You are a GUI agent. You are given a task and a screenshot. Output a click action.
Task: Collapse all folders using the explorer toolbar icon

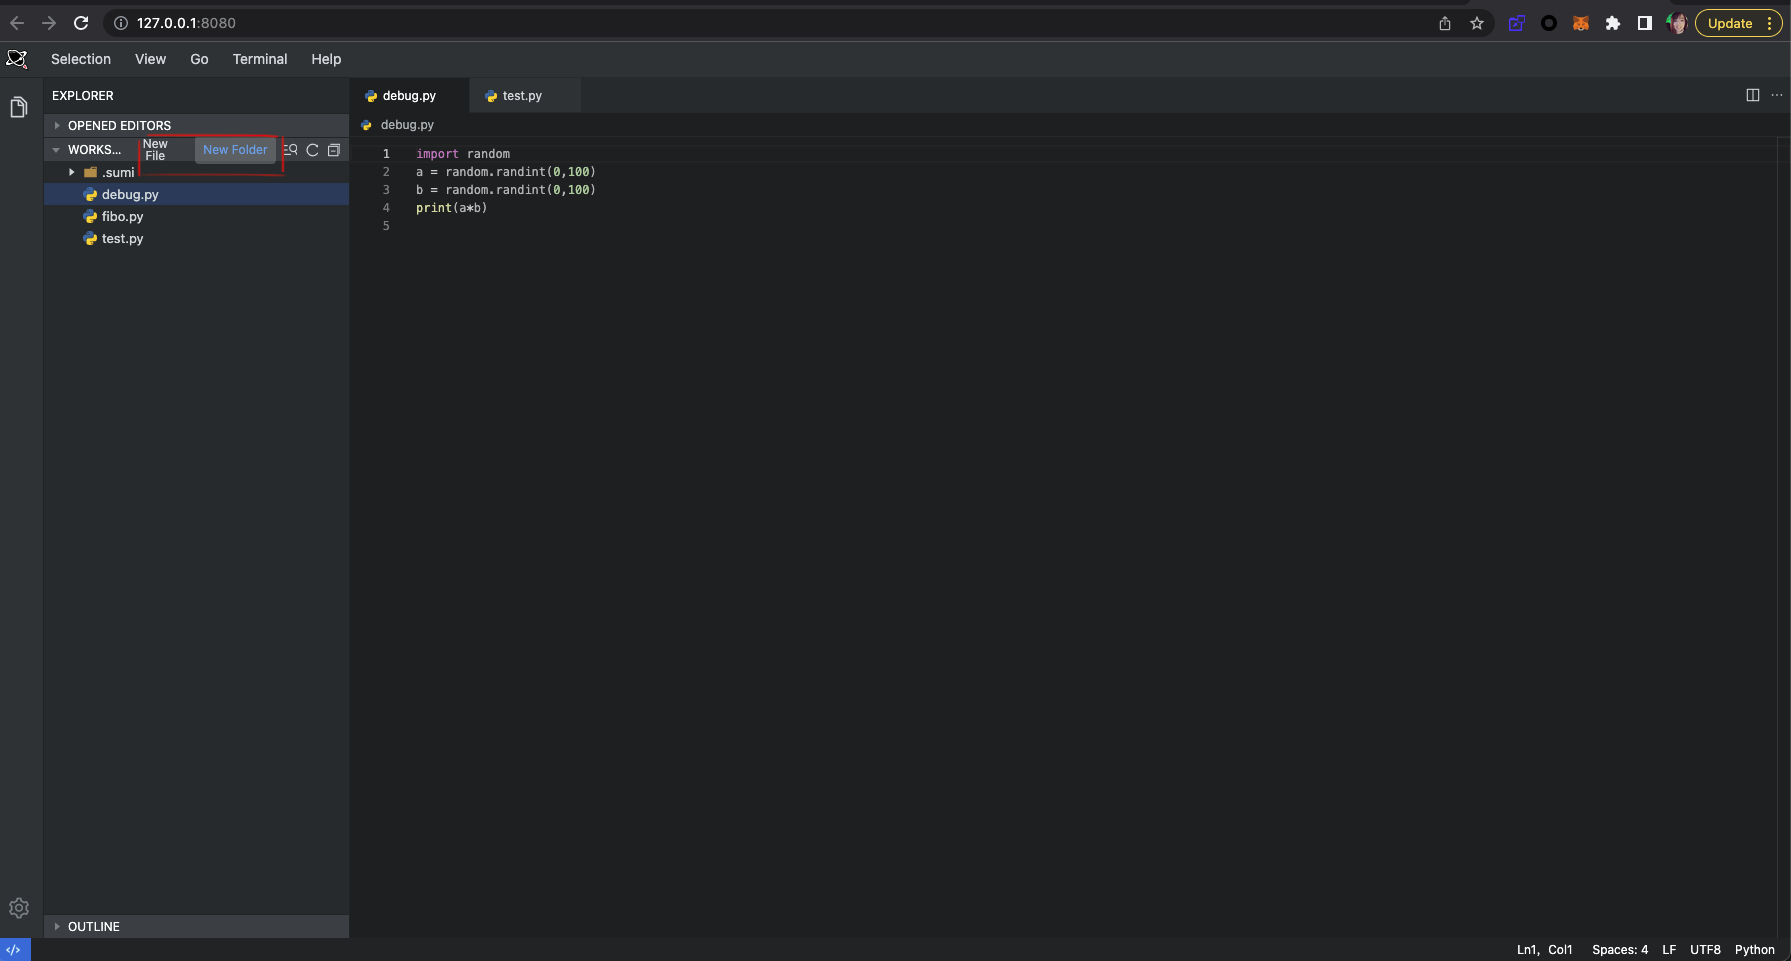[334, 150]
